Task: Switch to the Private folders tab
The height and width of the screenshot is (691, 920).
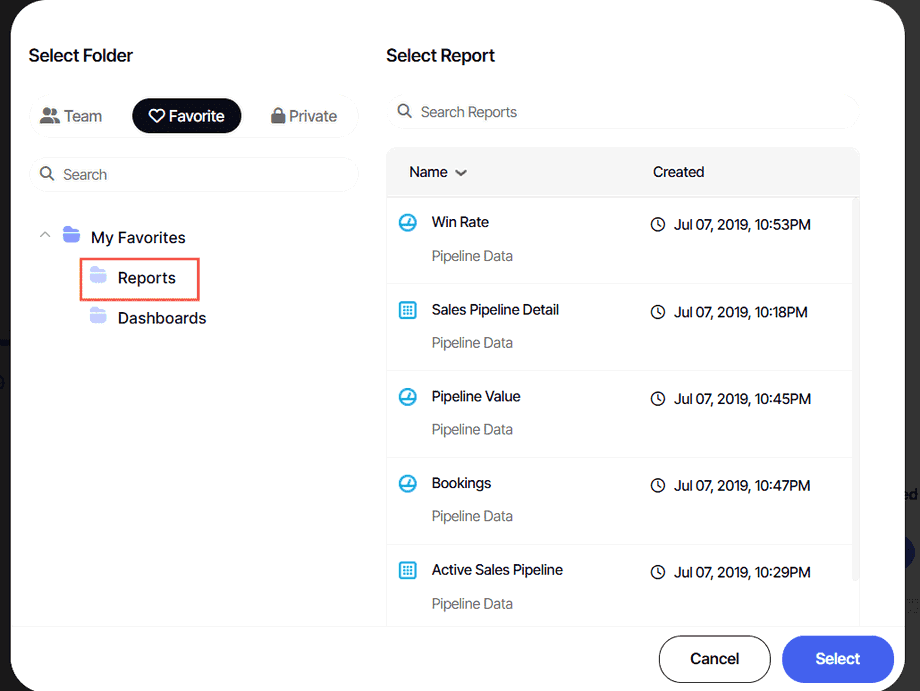Action: coord(303,115)
